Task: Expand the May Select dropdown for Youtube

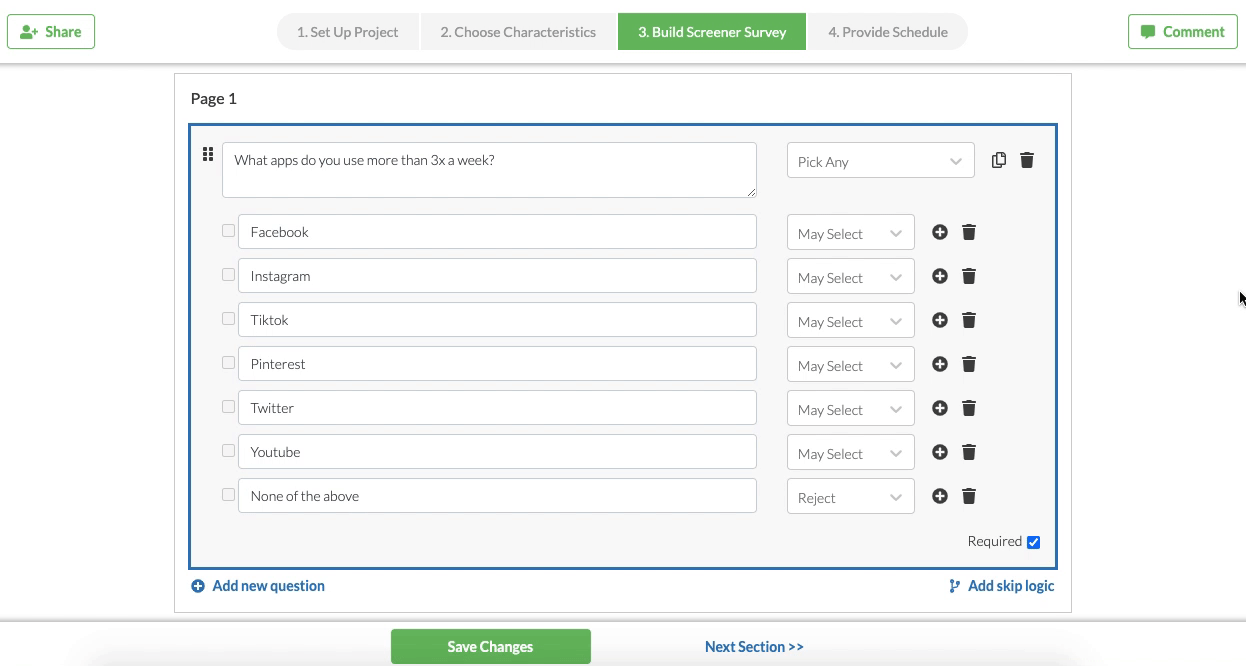Action: 850,453
